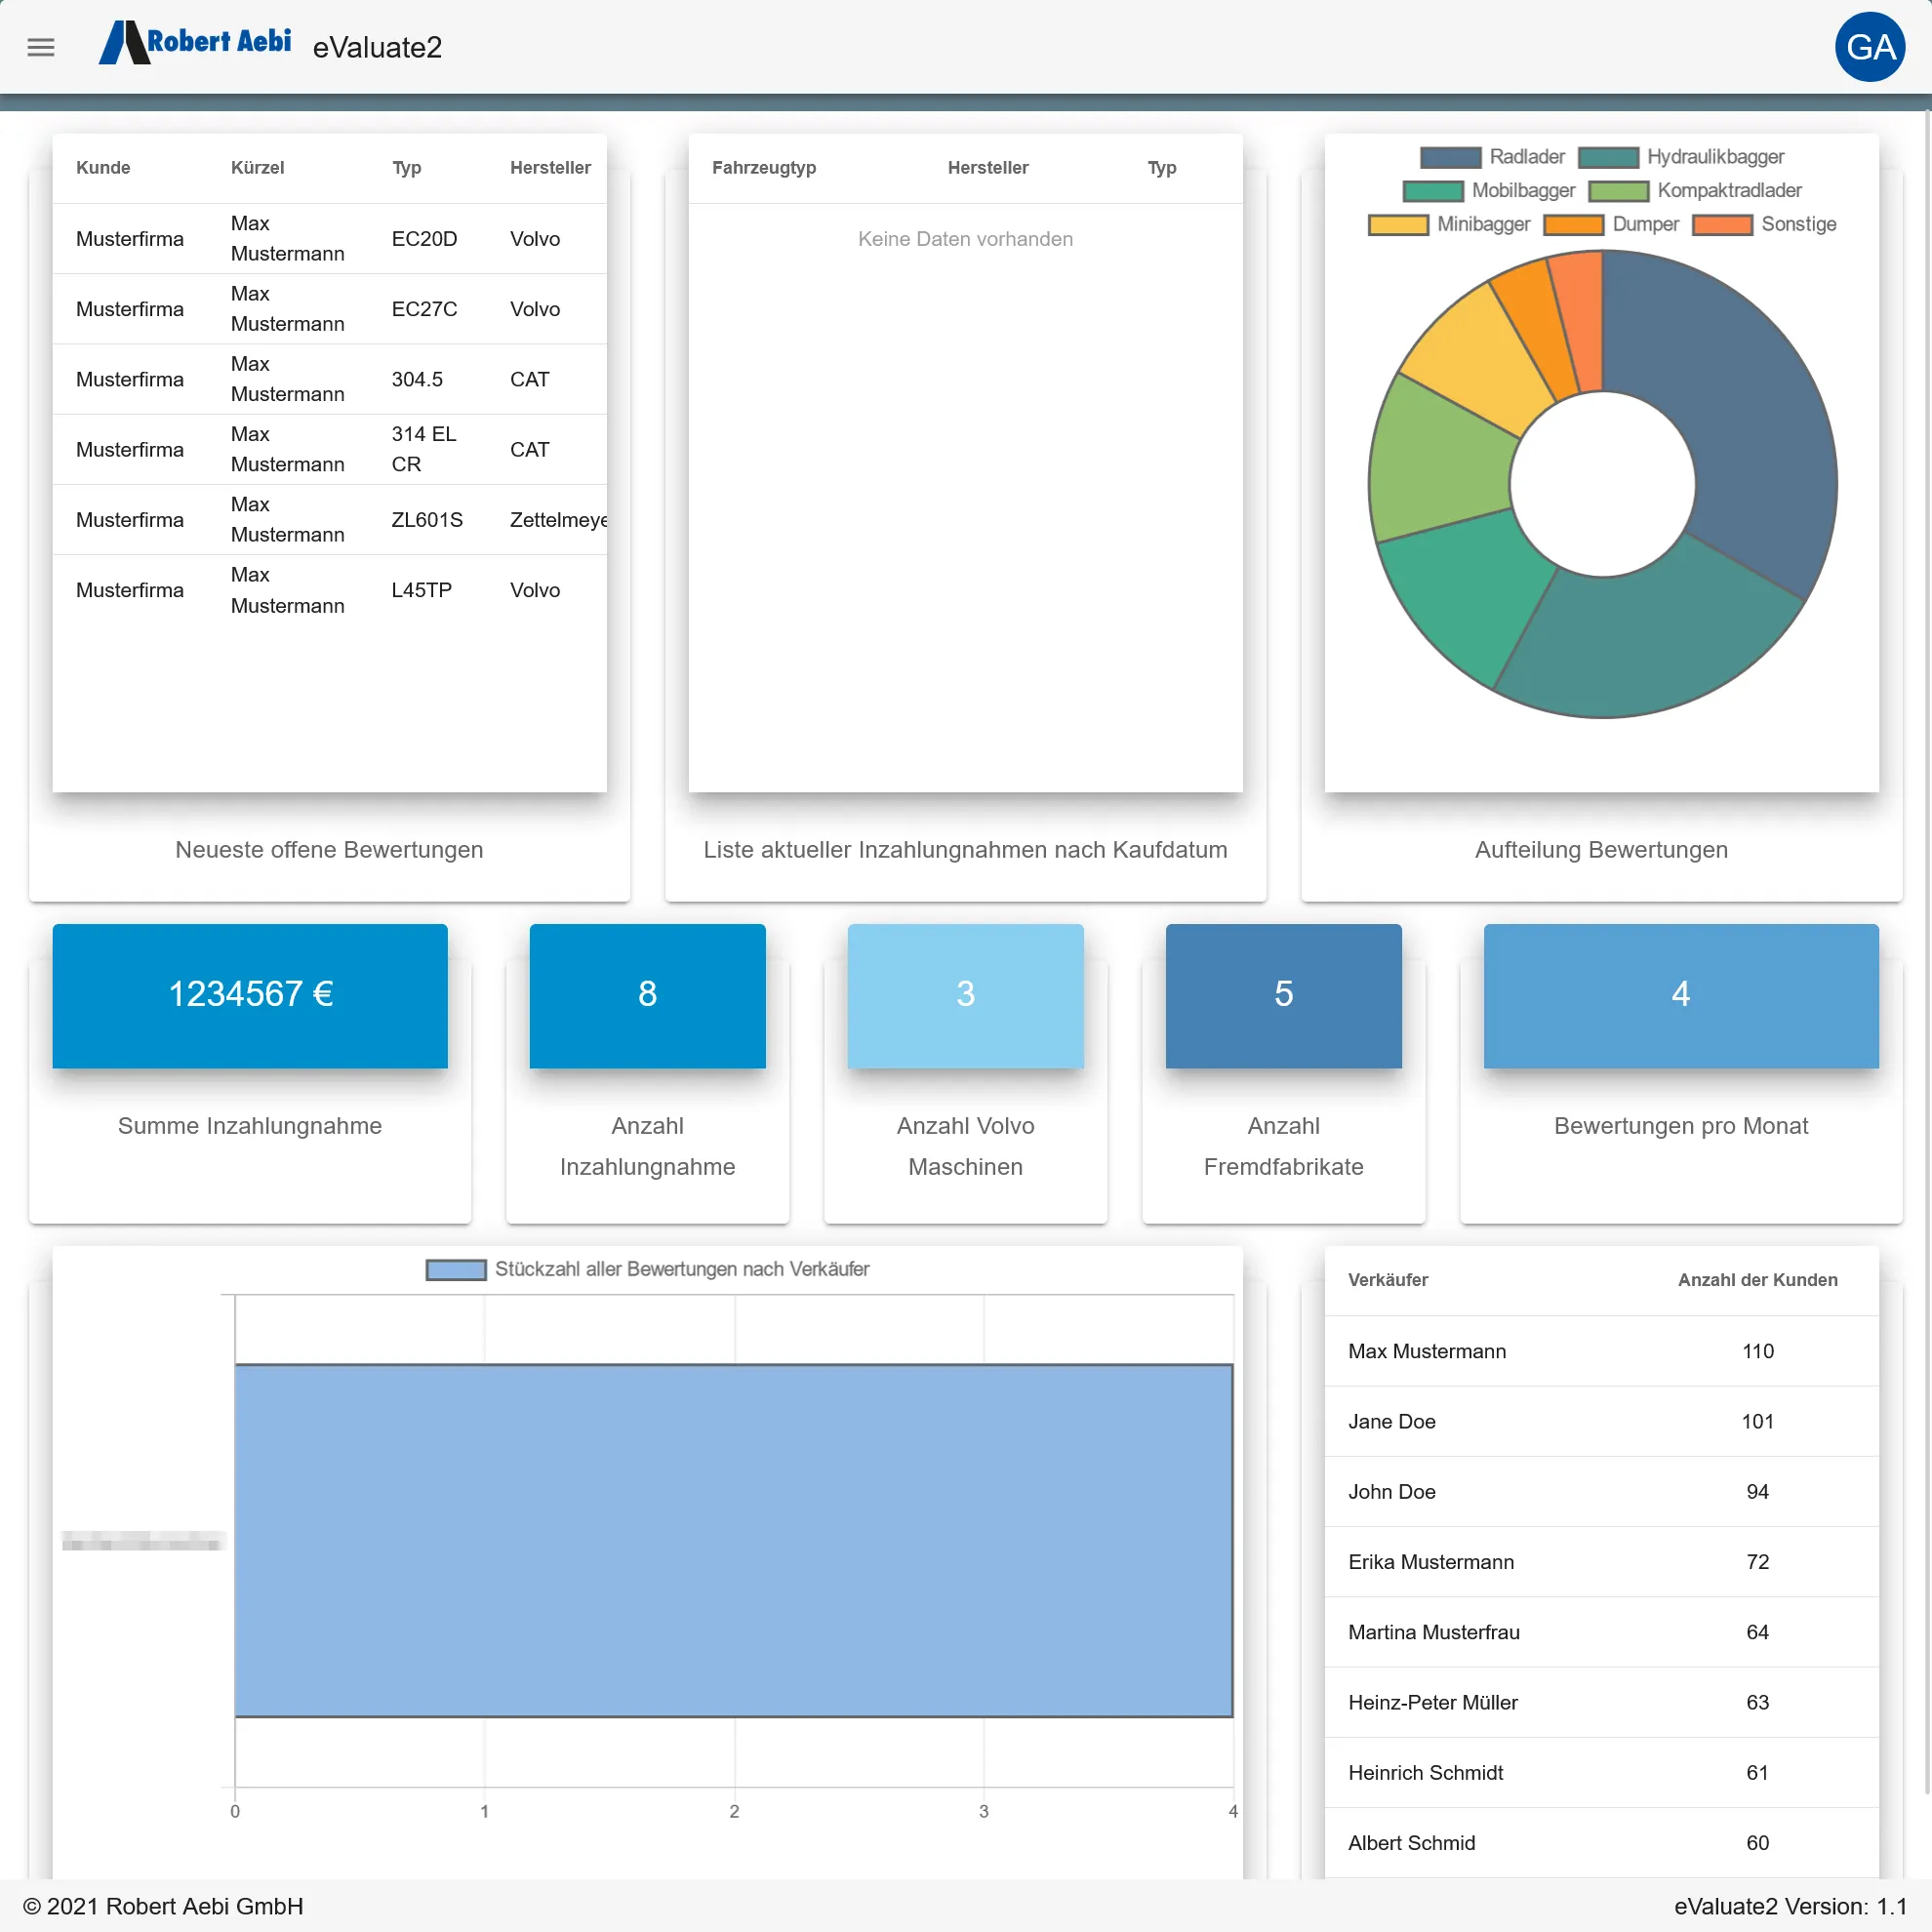
Task: Toggle the Stückzahl aller Bewertungen legend
Action: coord(648,1268)
